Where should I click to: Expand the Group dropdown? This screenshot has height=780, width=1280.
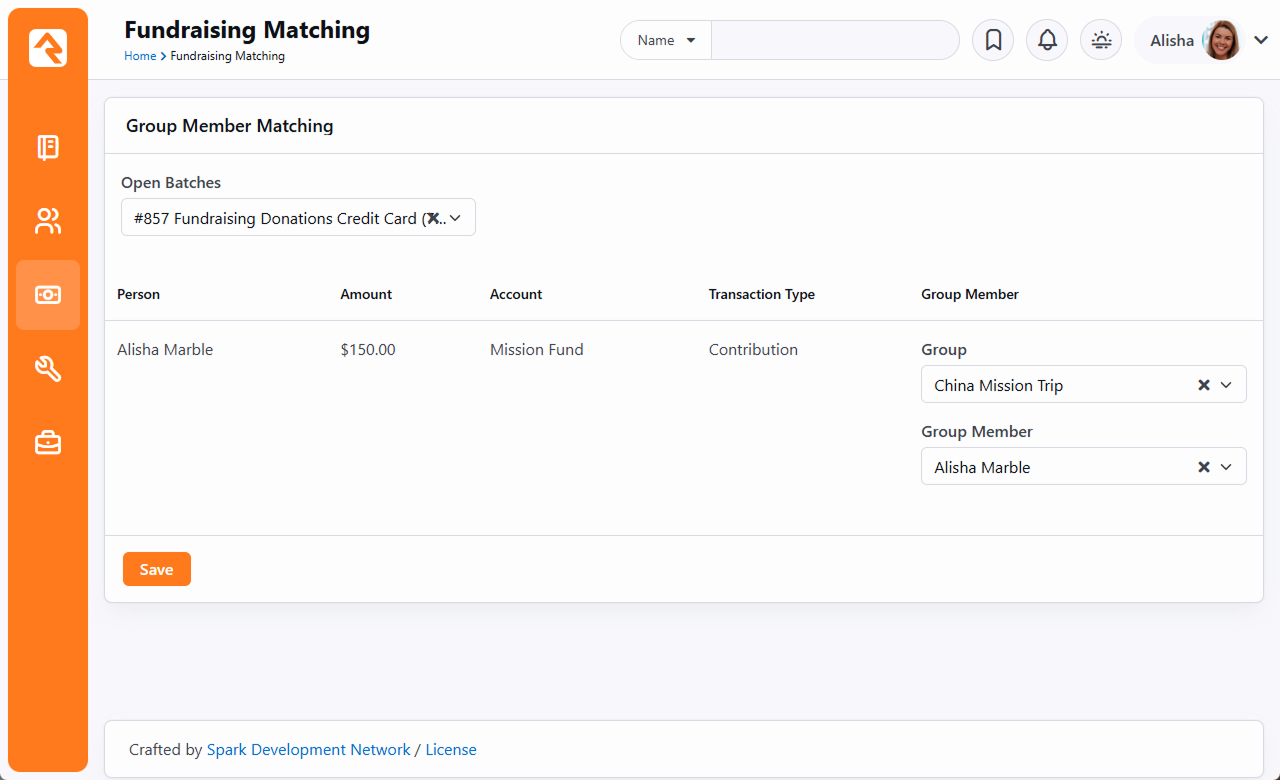1227,385
